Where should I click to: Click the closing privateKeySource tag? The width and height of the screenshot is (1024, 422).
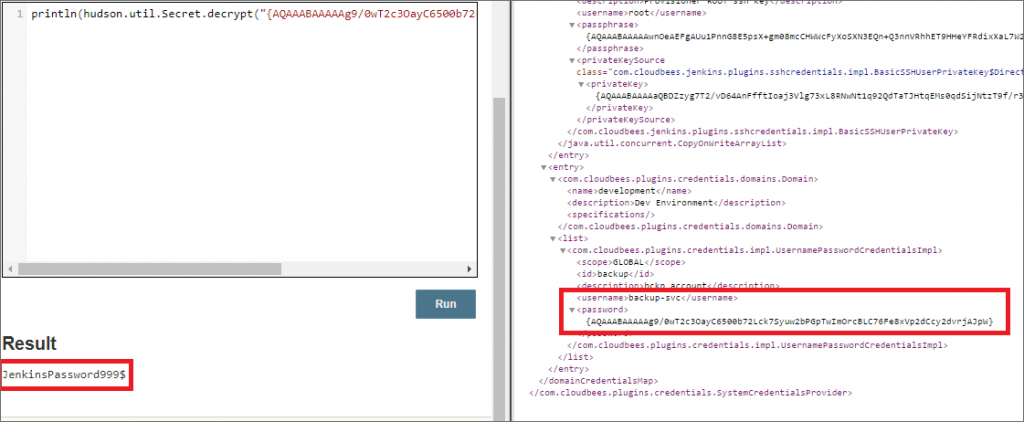(x=625, y=120)
